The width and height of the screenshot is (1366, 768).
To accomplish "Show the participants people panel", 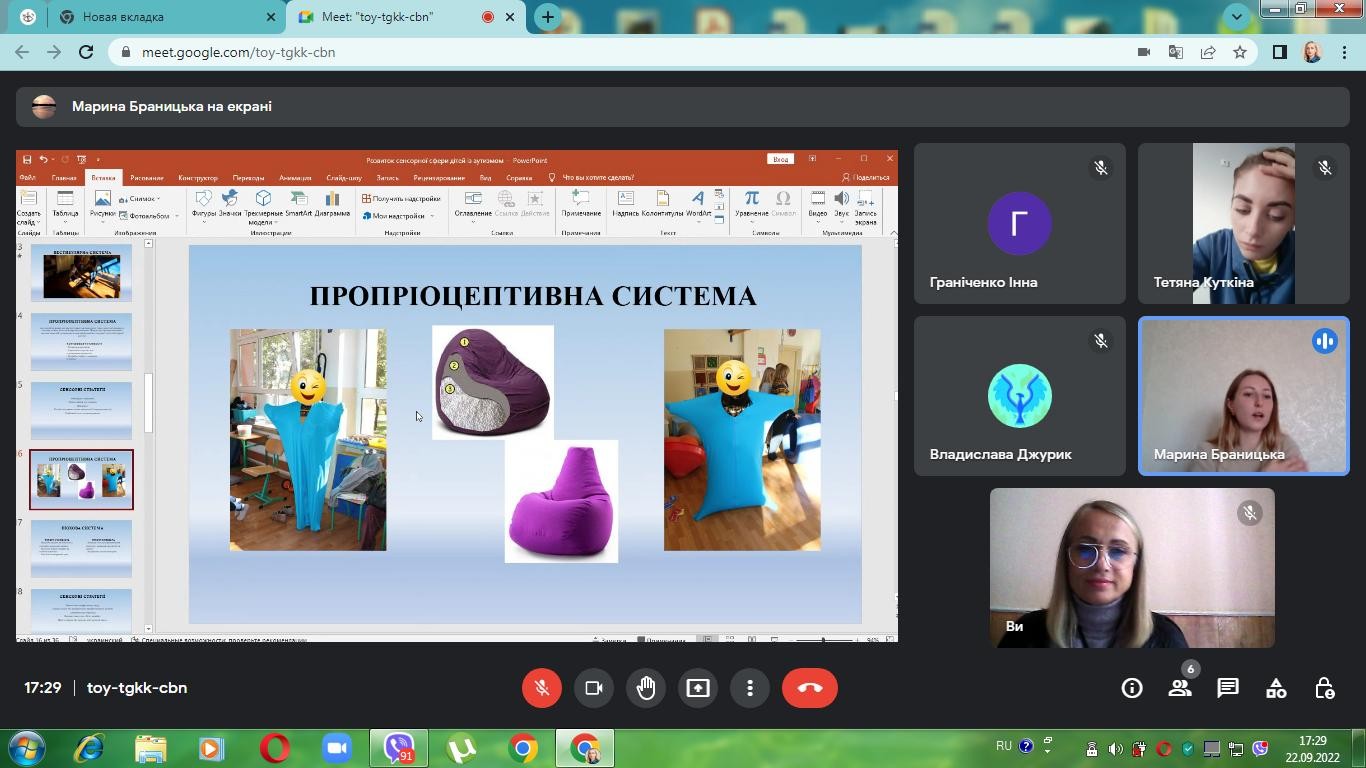I will click(1180, 688).
